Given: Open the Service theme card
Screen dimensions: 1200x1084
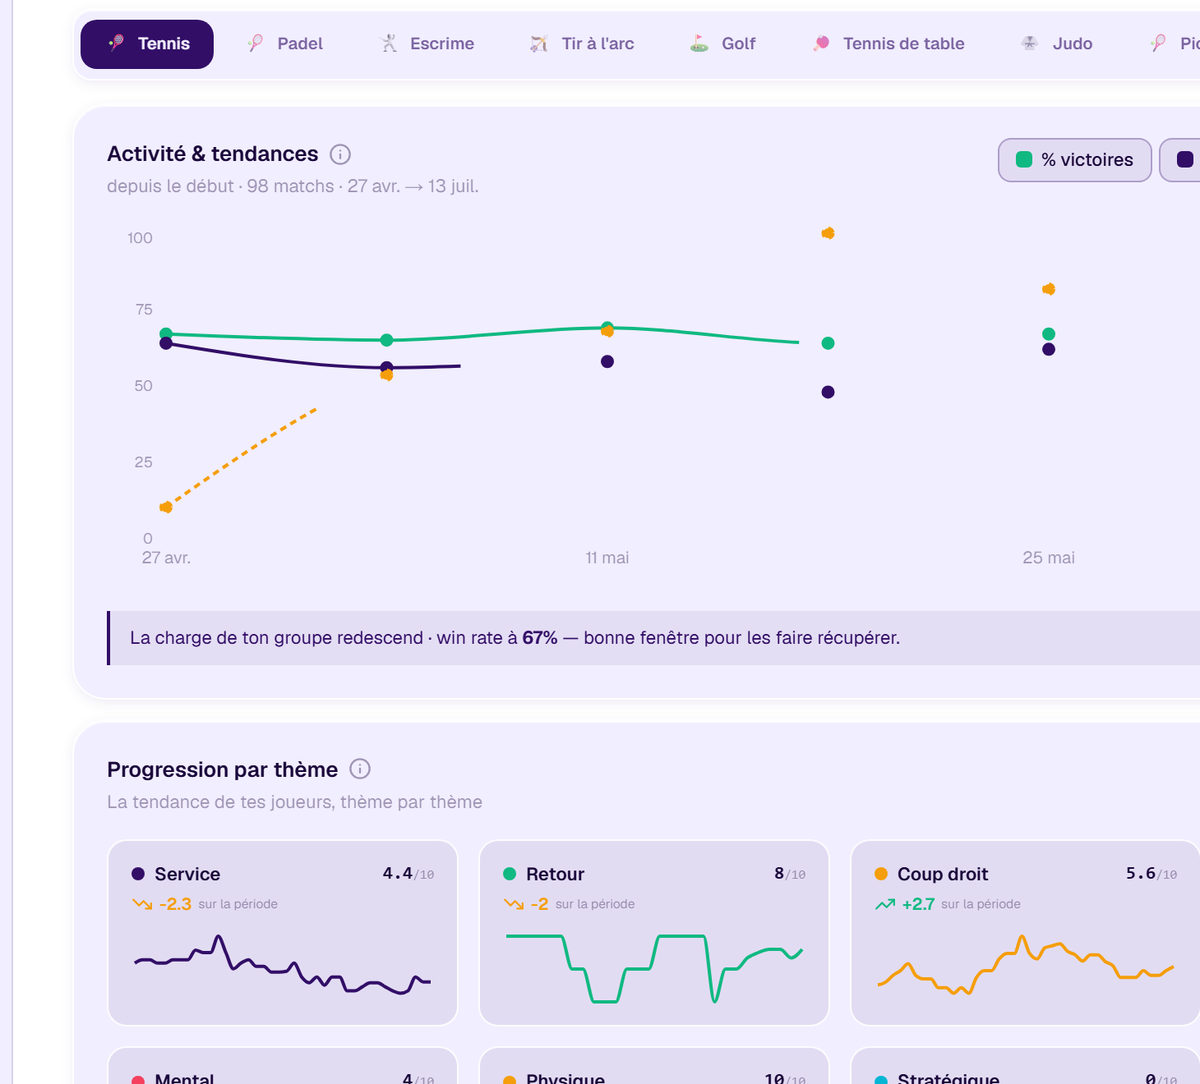Looking at the screenshot, I should click(283, 933).
